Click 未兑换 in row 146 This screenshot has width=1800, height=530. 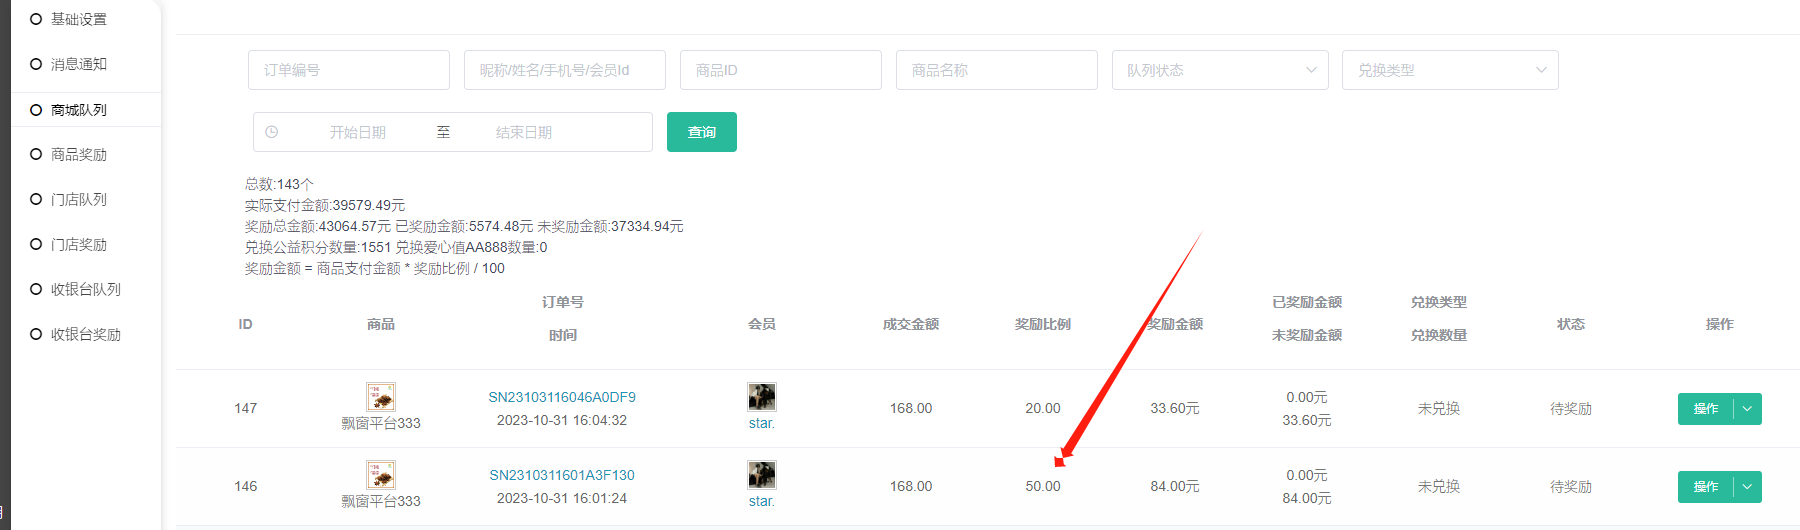[1439, 486]
